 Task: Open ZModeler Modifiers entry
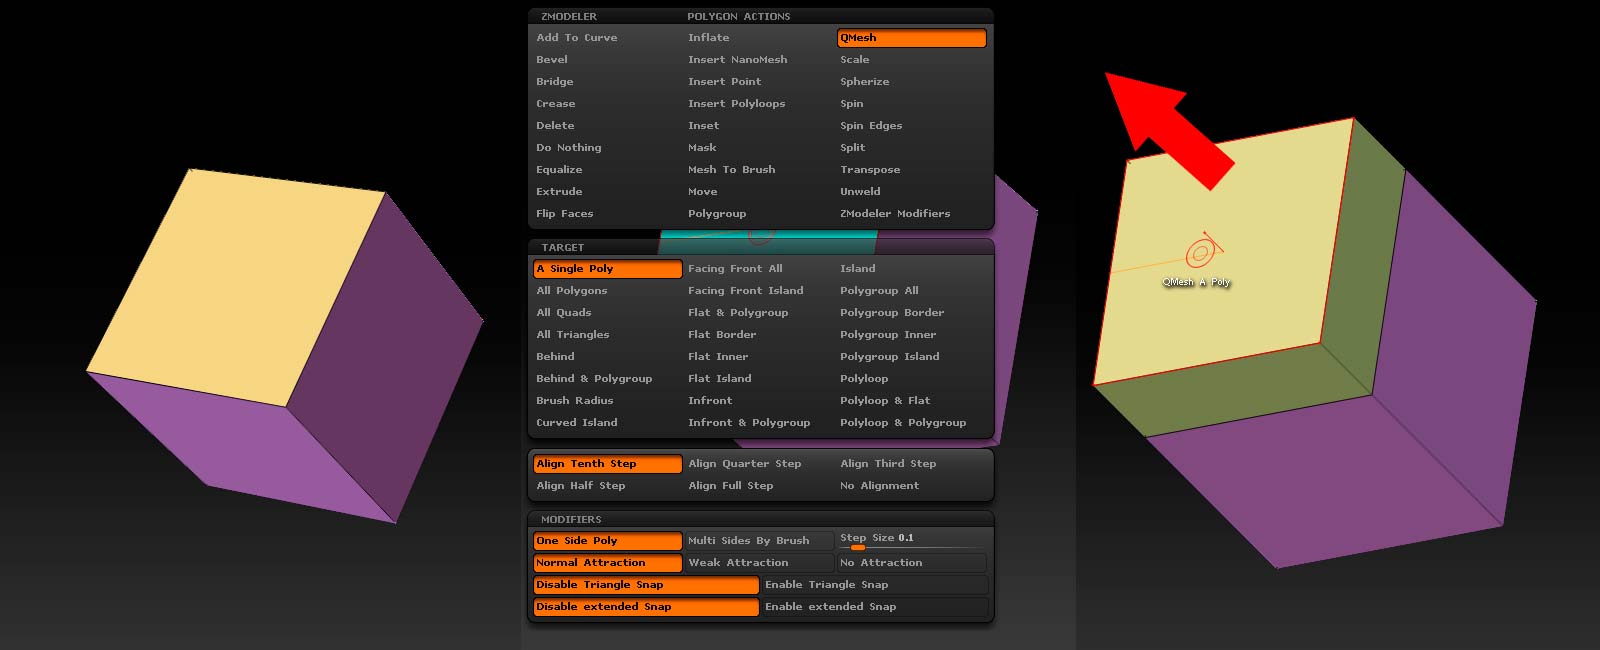click(x=895, y=214)
